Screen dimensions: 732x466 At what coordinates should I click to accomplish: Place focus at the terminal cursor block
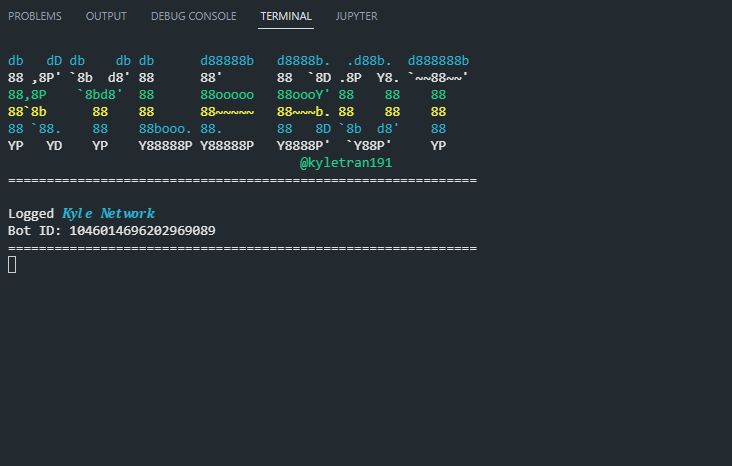point(12,264)
